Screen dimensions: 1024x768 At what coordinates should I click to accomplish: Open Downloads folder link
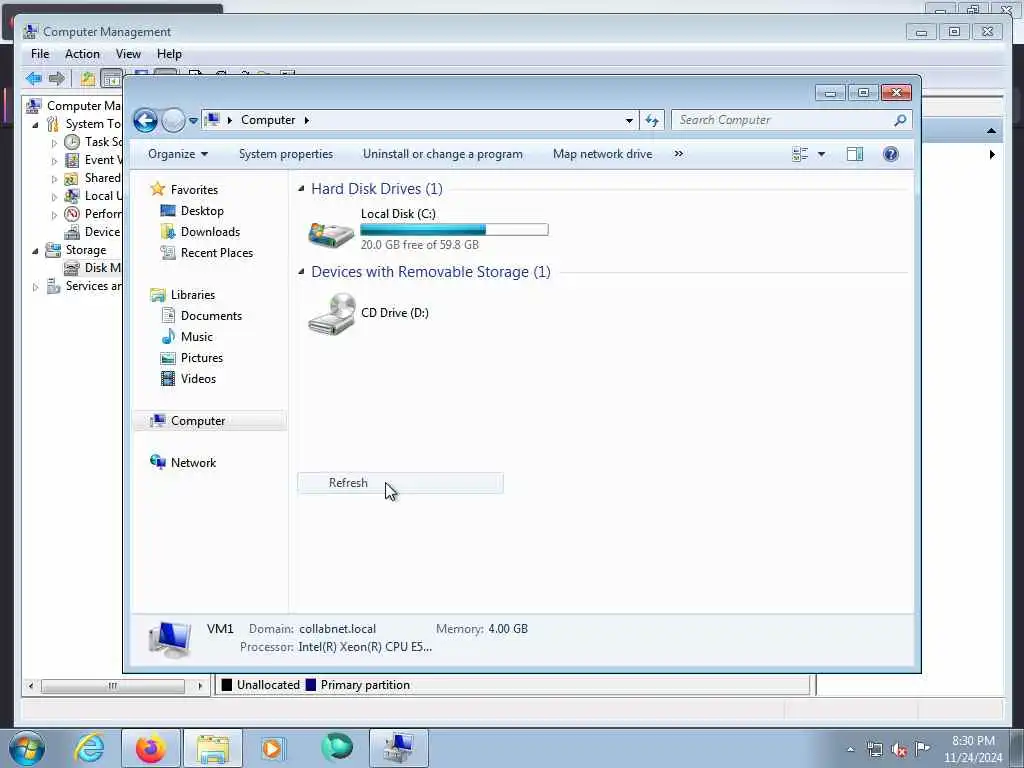click(210, 232)
